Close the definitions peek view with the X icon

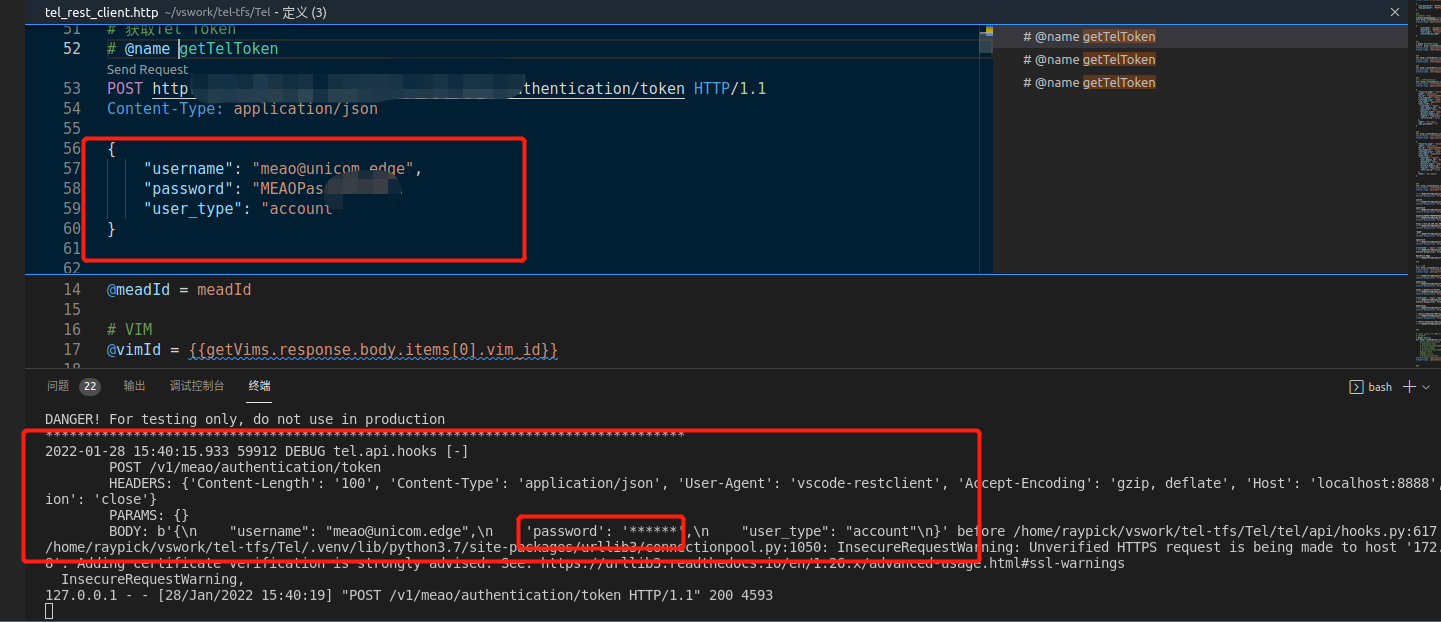click(1394, 12)
